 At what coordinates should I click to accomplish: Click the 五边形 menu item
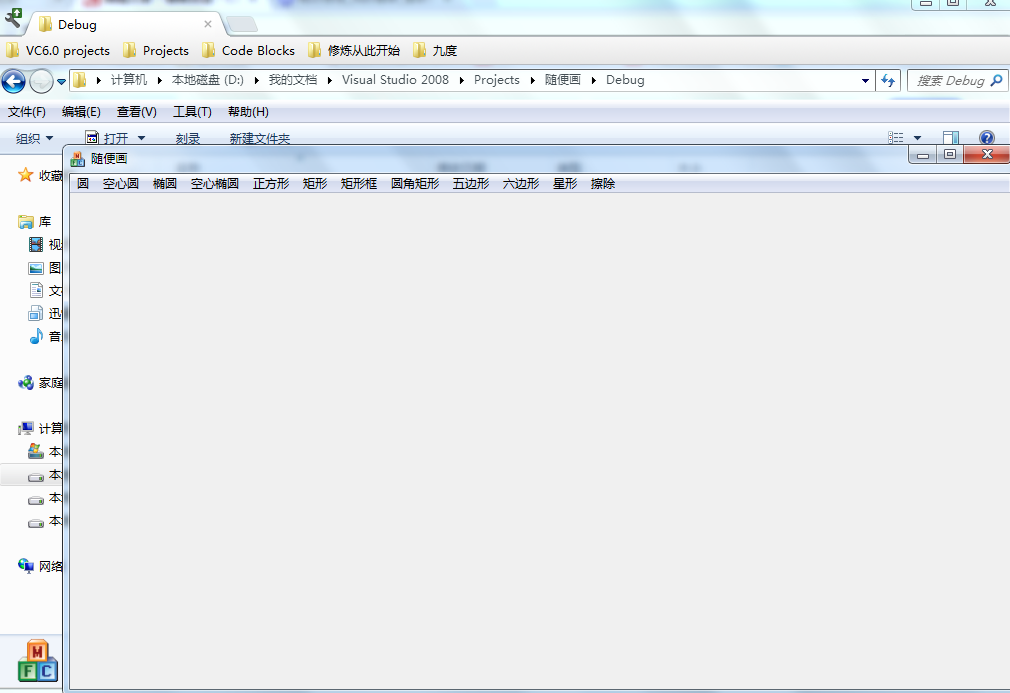471,184
